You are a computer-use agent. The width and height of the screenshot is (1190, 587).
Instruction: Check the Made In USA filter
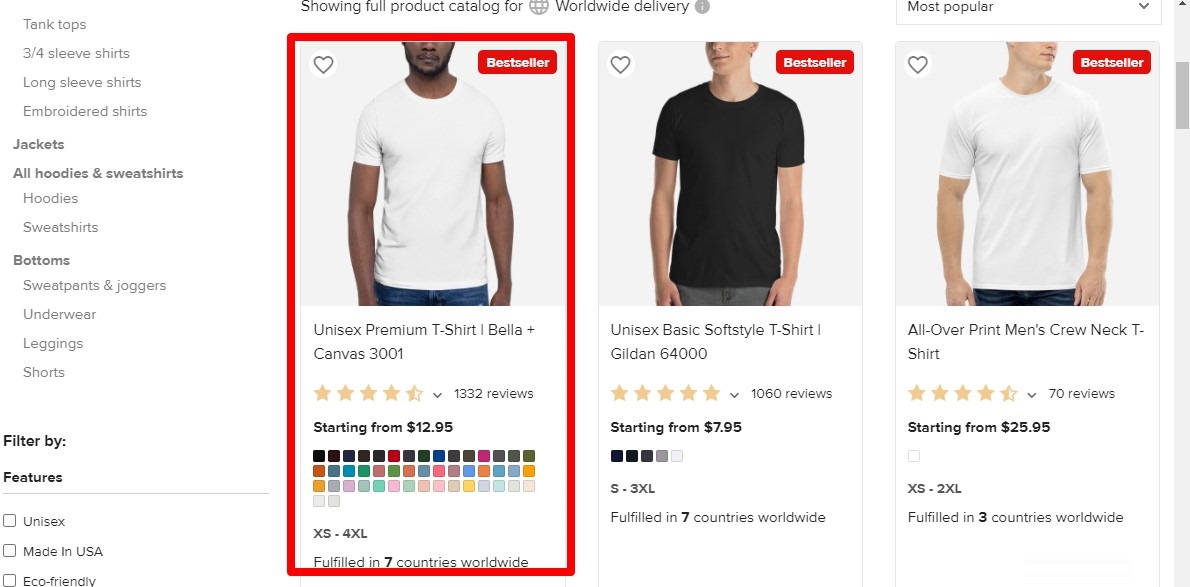(10, 551)
